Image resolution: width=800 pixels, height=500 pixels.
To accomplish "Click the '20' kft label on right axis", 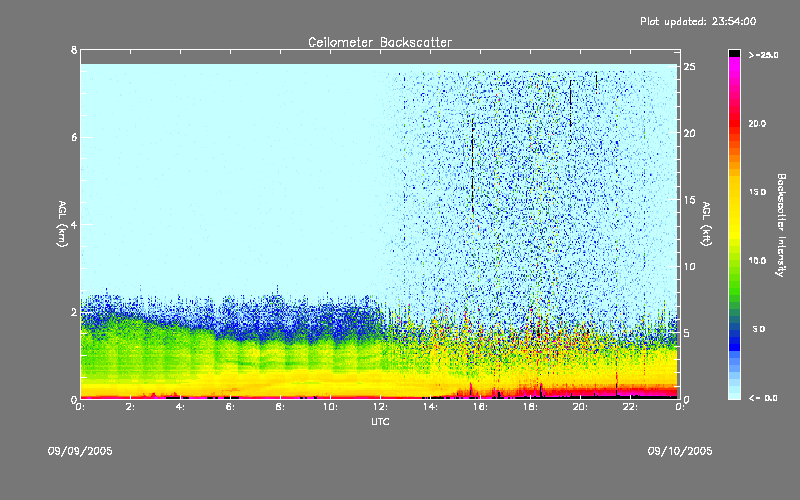I will point(689,134).
